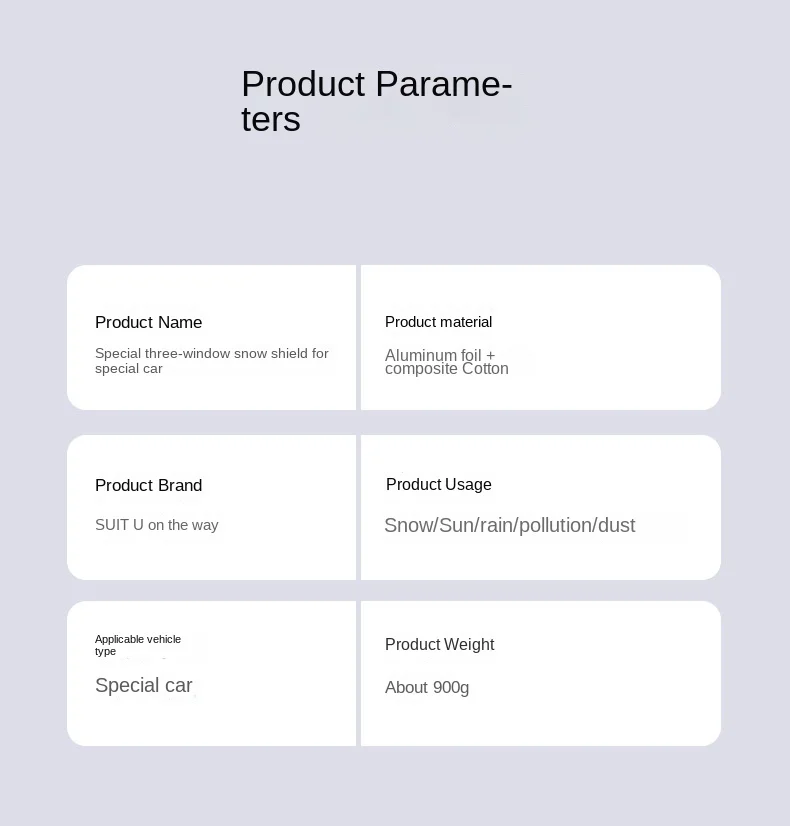The image size is (790, 826).
Task: Select the Product Brand label
Action: [149, 485]
